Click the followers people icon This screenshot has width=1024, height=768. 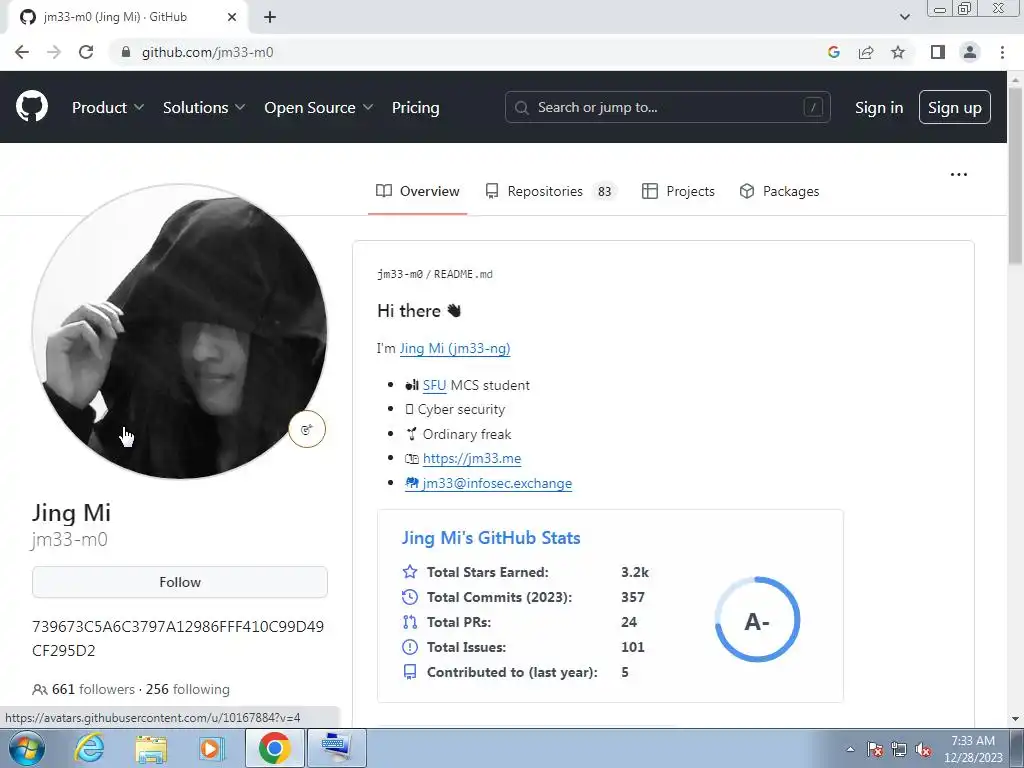coord(39,689)
